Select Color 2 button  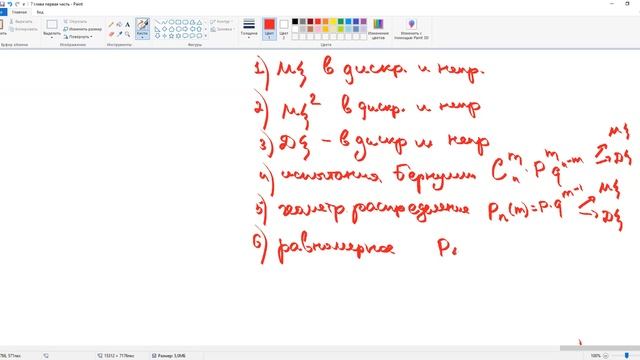pyautogui.click(x=284, y=29)
